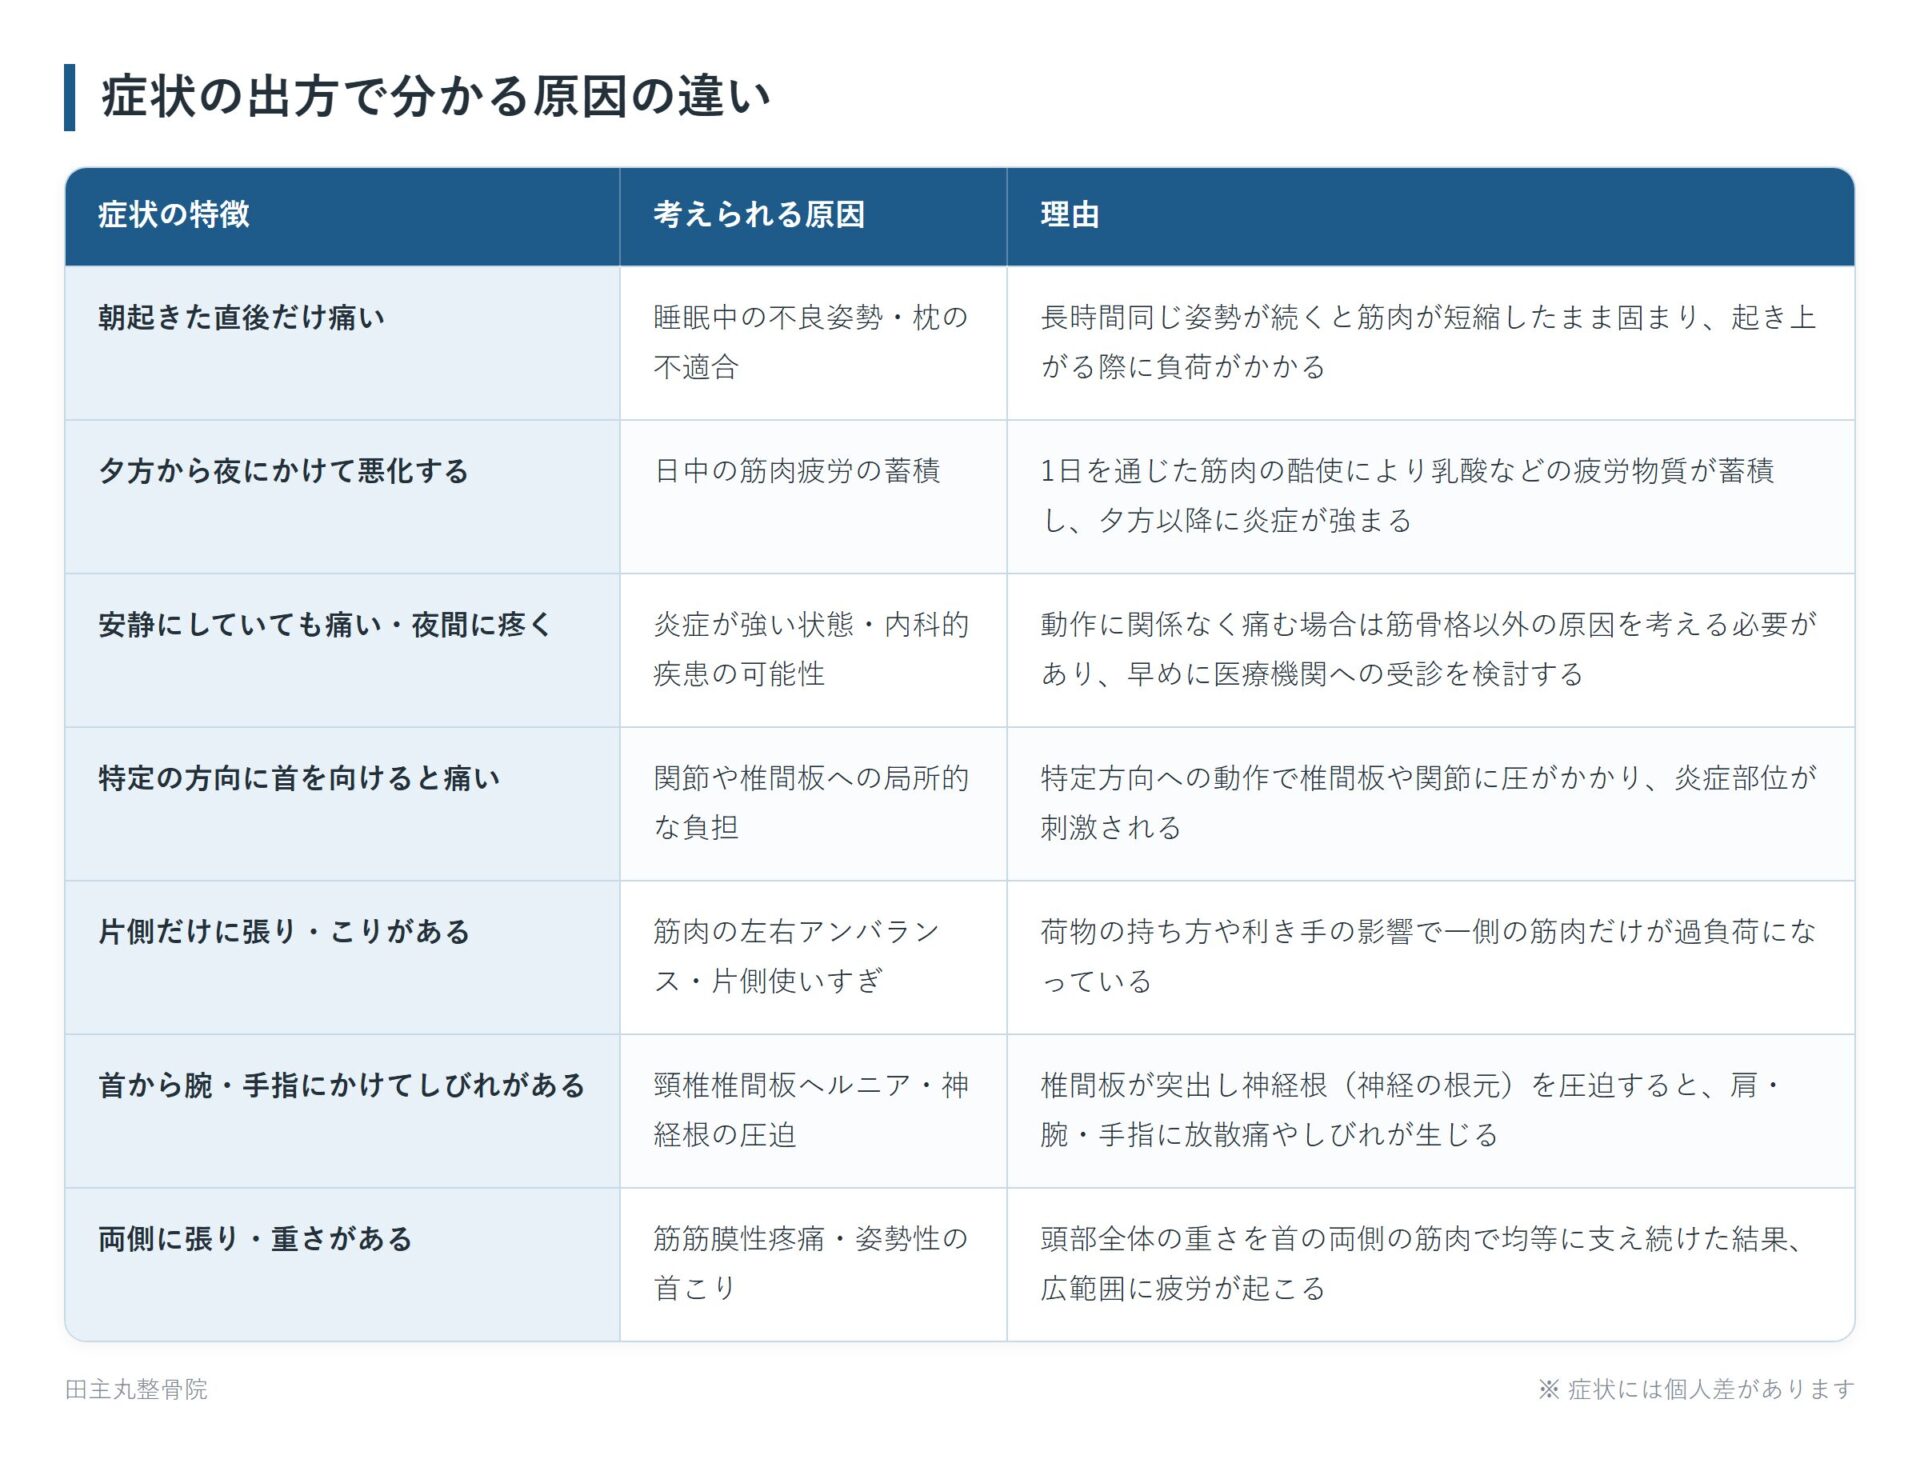Click the reason starting 椎間板が突出し神経根
The width and height of the screenshot is (1920, 1475).
point(1430,1111)
